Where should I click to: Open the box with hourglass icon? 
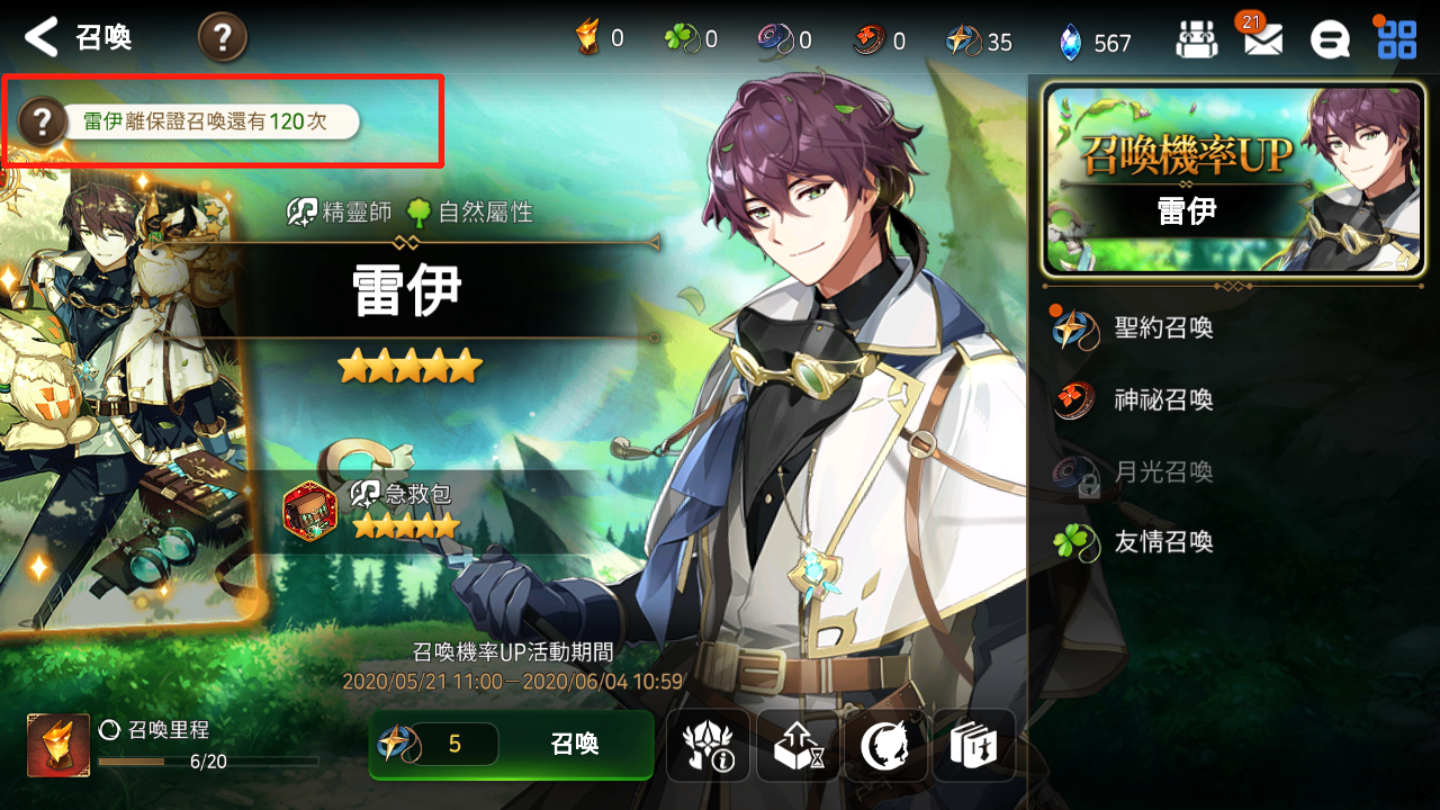[797, 746]
